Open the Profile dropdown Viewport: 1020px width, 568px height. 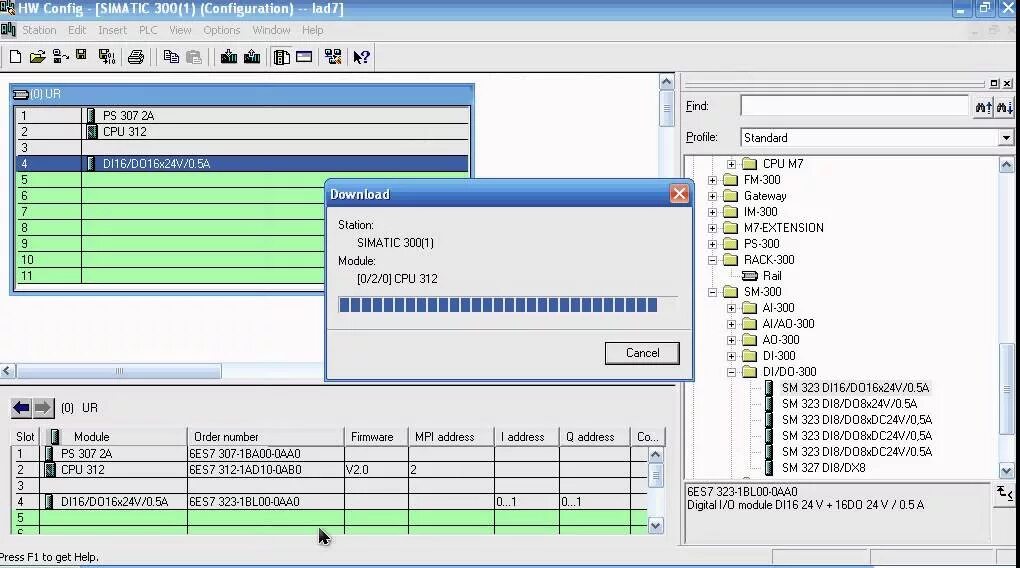(1006, 138)
